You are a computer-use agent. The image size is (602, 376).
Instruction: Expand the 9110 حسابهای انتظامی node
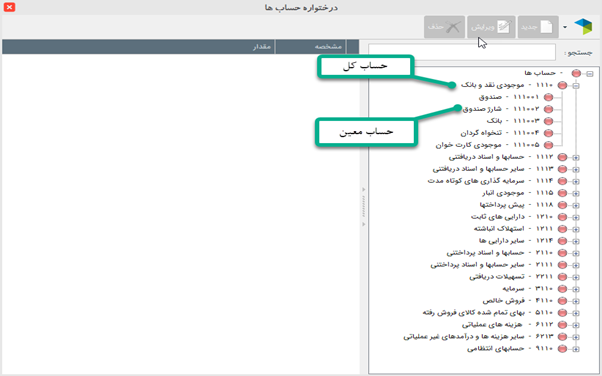[x=576, y=349]
